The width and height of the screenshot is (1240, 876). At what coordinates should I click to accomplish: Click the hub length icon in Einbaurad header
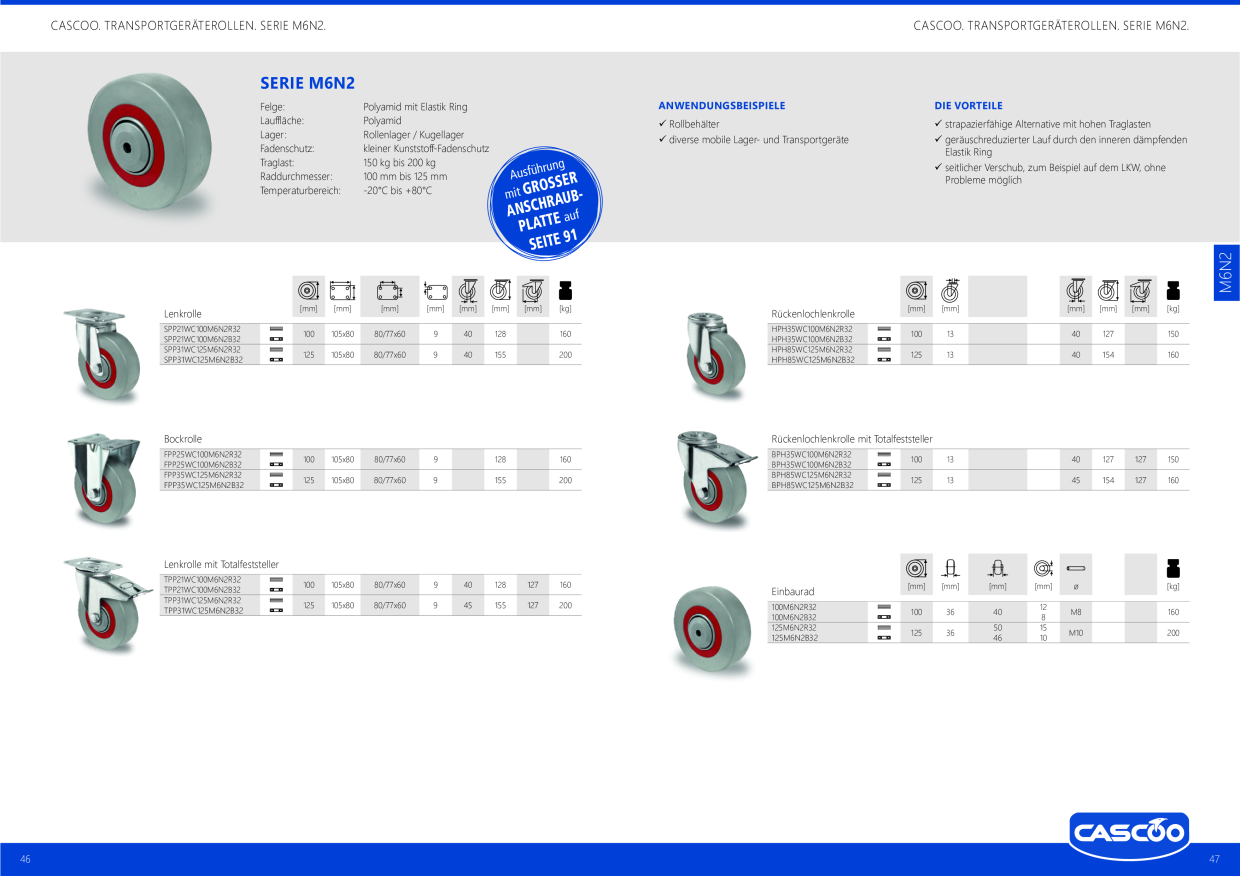997,568
